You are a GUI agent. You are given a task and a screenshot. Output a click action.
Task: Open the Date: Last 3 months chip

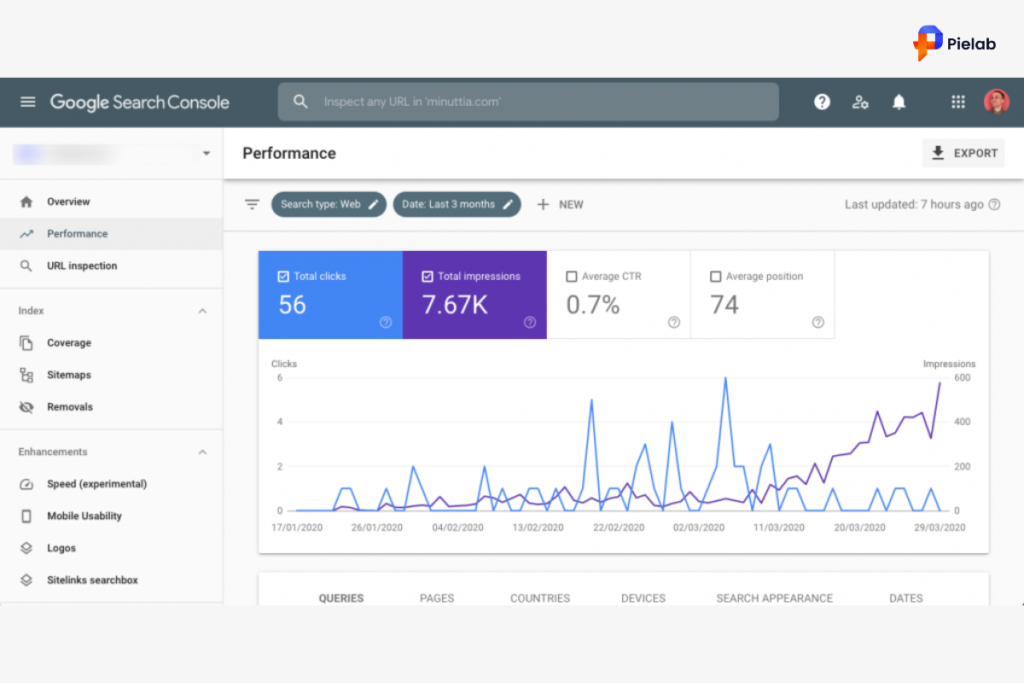(457, 204)
